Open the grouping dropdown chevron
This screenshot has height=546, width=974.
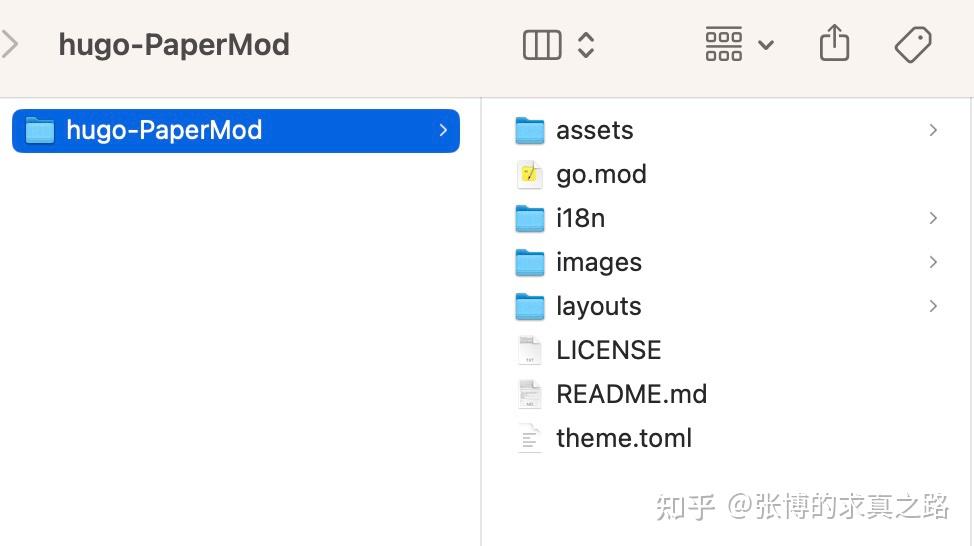tap(766, 45)
